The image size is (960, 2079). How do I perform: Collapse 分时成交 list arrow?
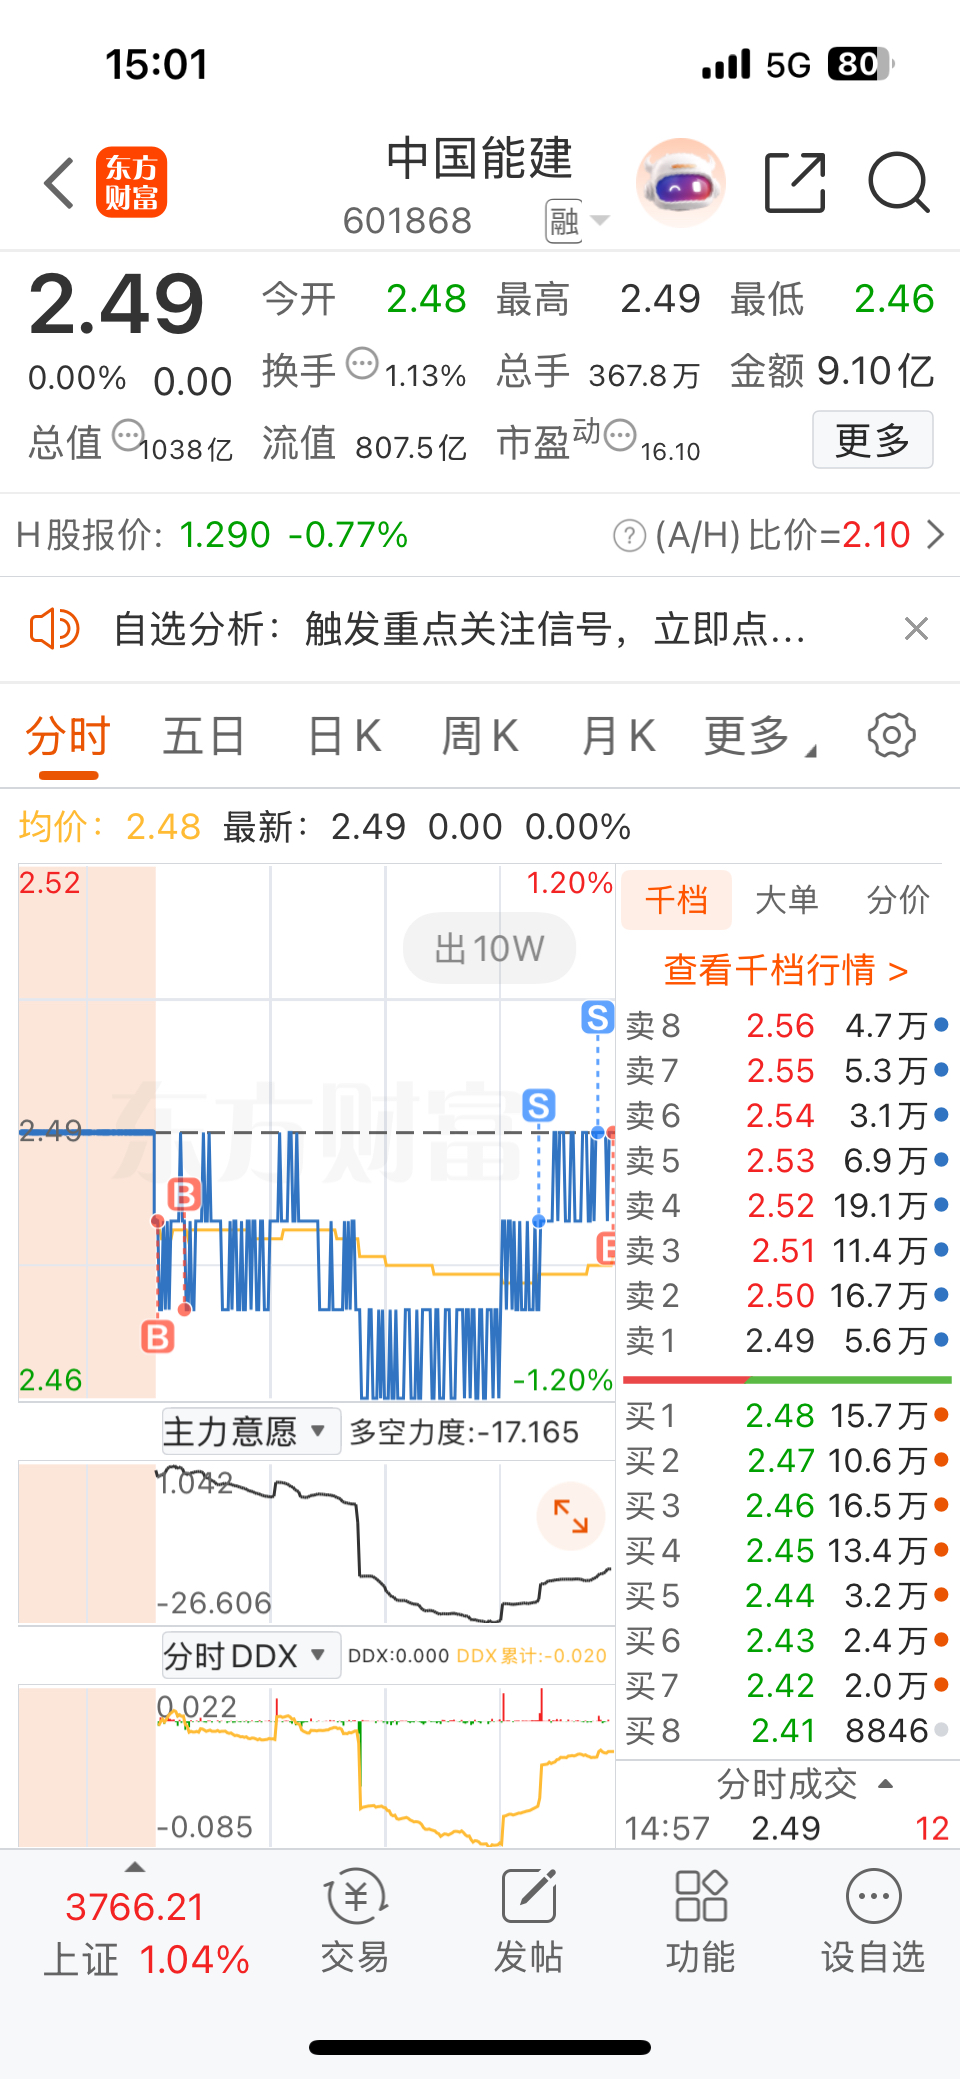coord(885,1784)
